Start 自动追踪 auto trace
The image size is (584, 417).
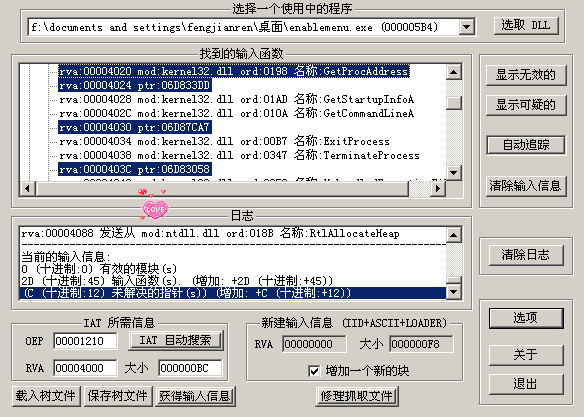point(526,145)
